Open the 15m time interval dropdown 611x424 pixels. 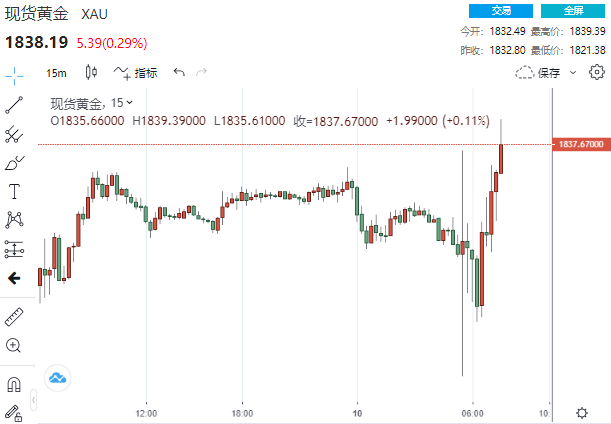pyautogui.click(x=57, y=72)
